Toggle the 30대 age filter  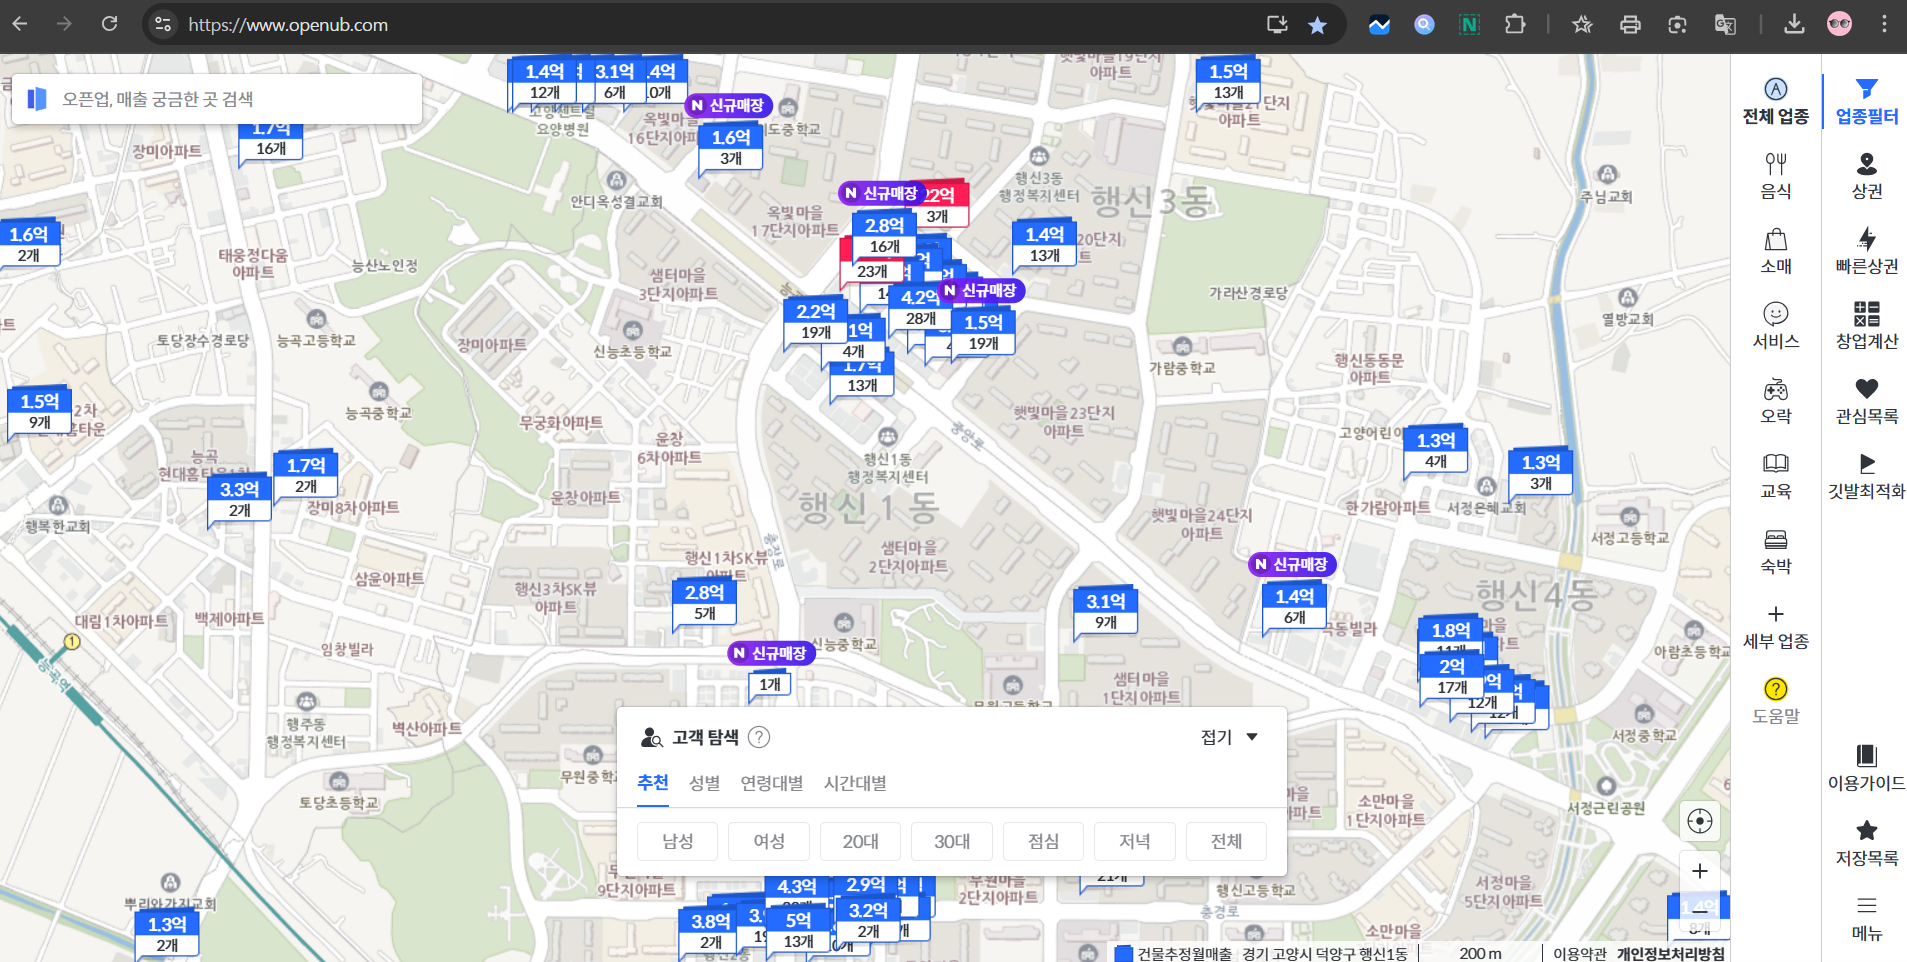tap(952, 841)
